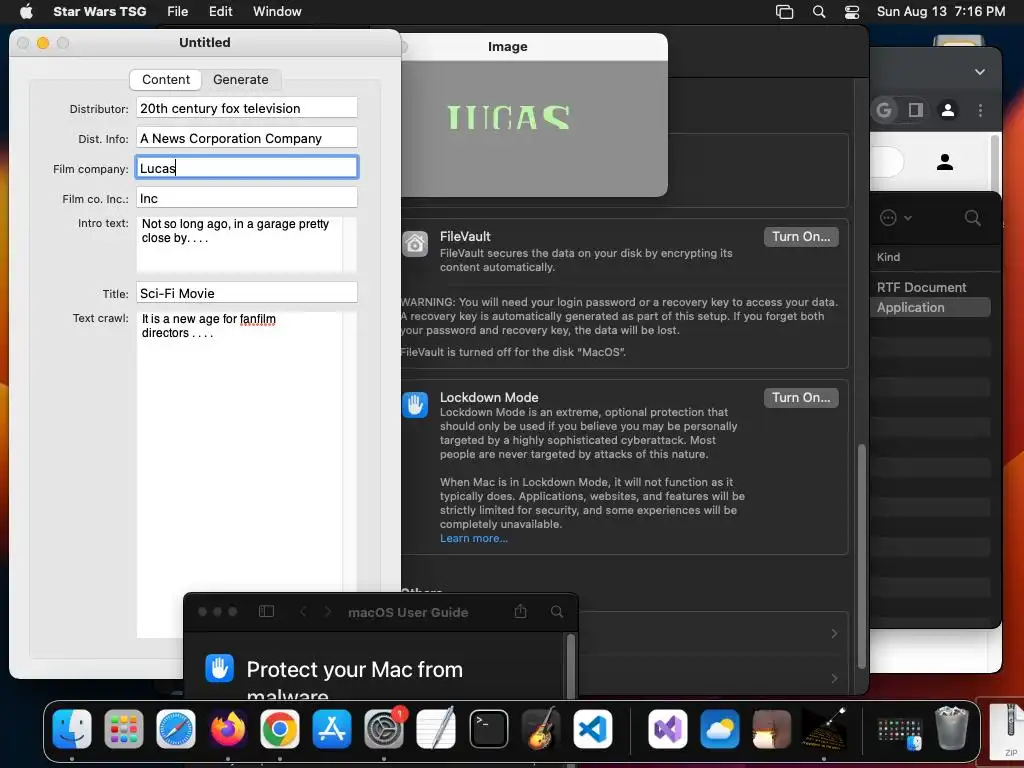Viewport: 1024px width, 768px height.
Task: Switch to the Content tab
Action: (x=166, y=80)
